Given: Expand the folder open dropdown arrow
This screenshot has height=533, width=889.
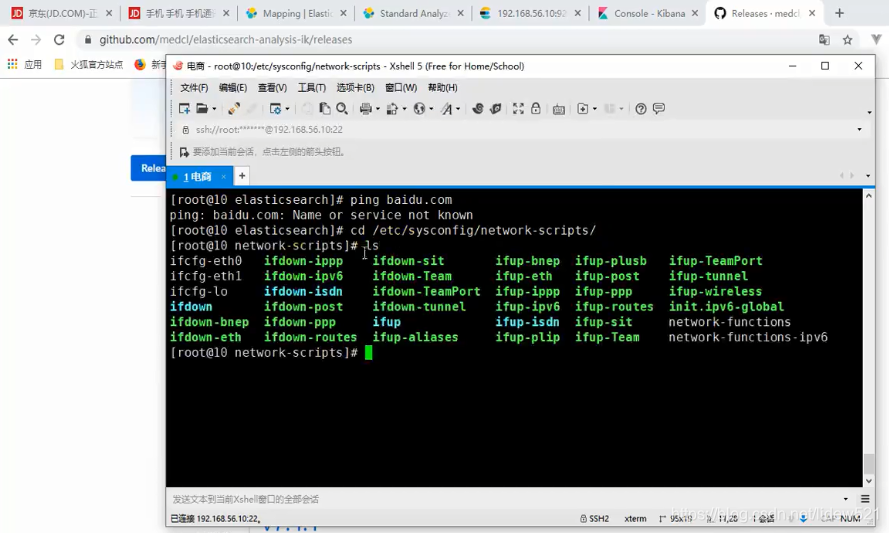Looking at the screenshot, I should pyautogui.click(x=214, y=109).
